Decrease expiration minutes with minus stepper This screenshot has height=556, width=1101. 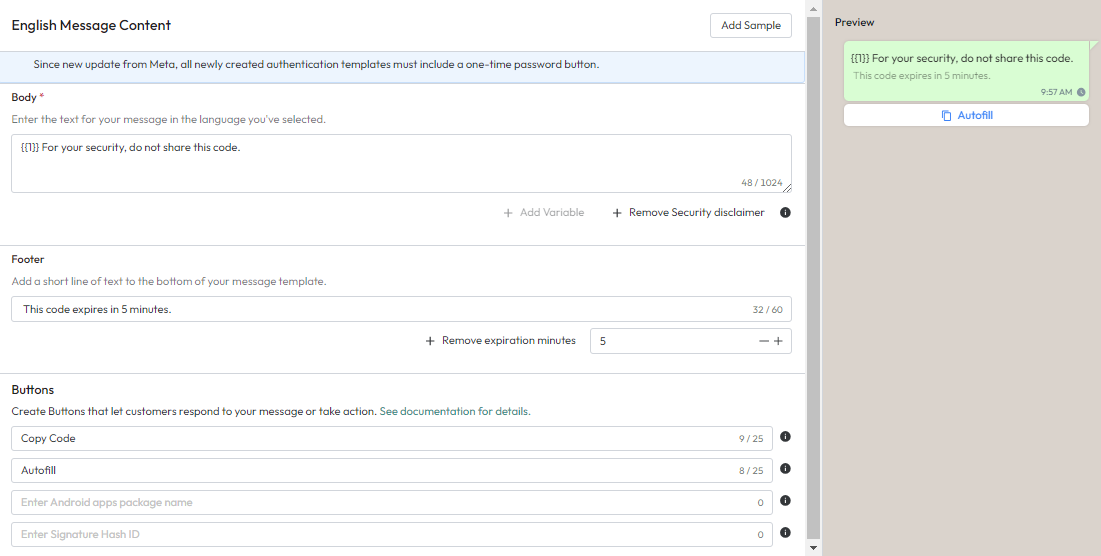(x=764, y=341)
